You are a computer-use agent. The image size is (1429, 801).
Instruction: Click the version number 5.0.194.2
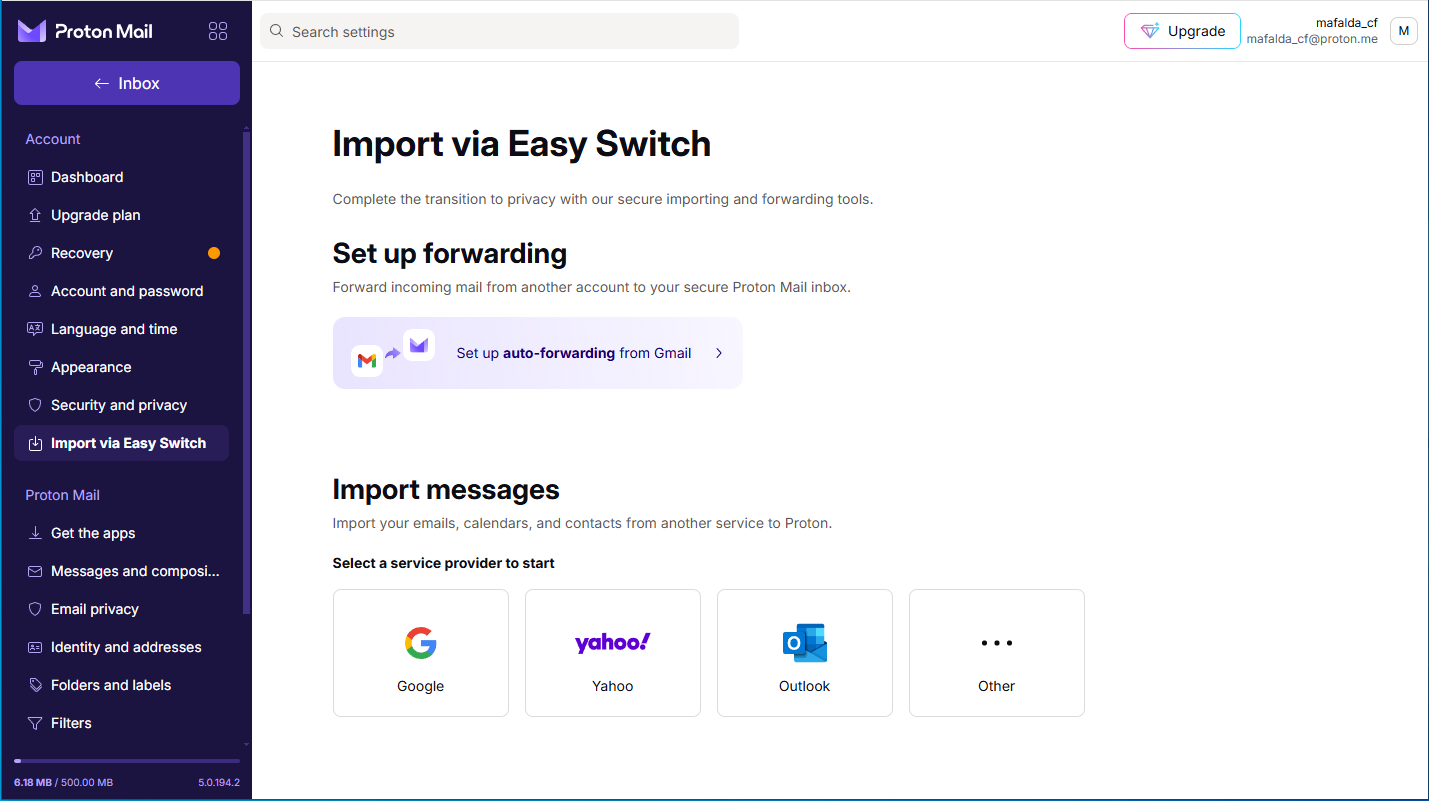219,782
